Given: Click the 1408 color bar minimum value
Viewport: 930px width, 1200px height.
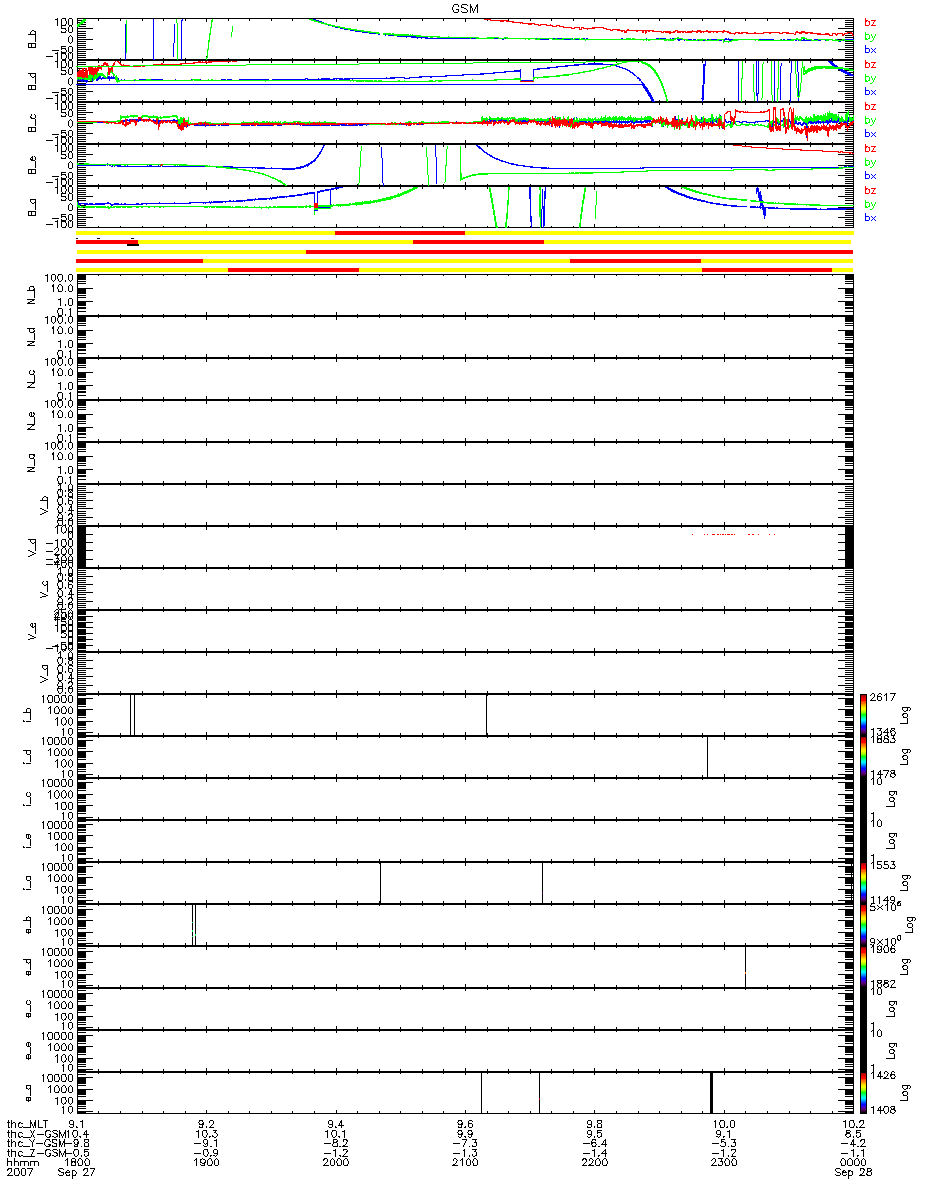Looking at the screenshot, I should point(881,1109).
